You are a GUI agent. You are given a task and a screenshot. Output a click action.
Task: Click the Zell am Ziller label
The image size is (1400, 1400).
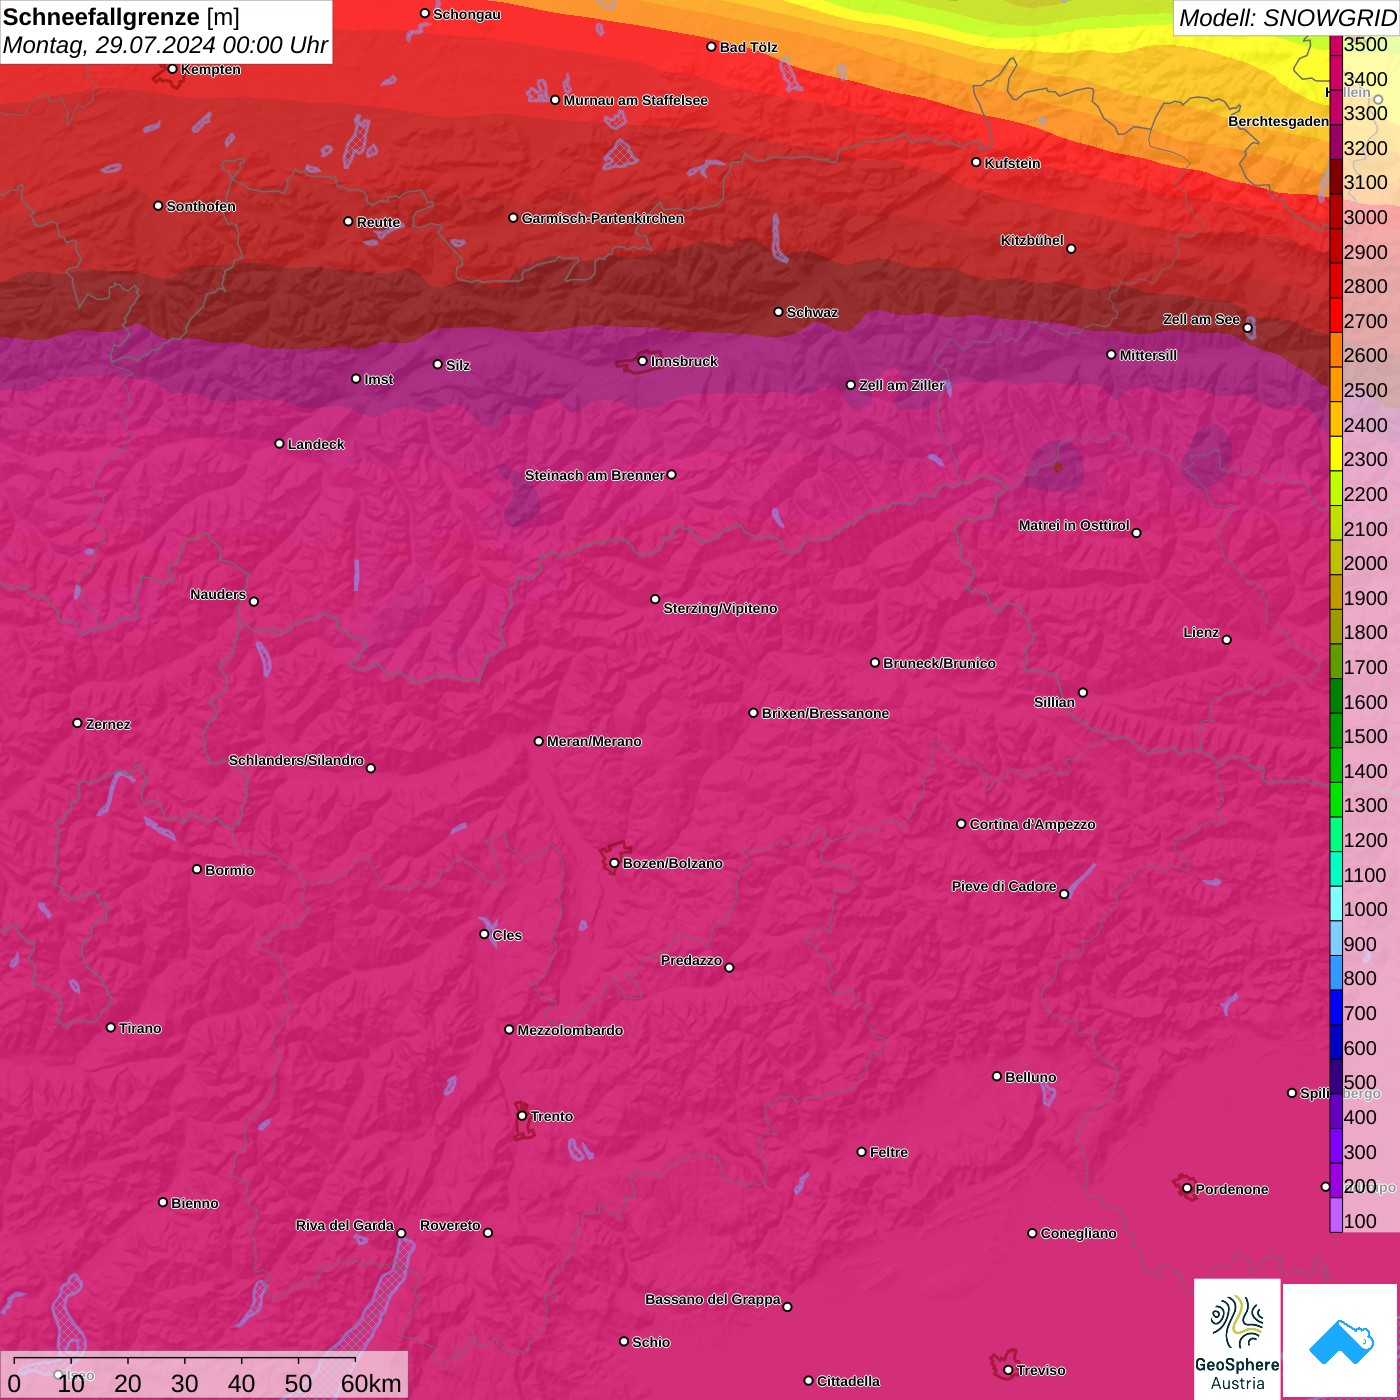coord(901,385)
